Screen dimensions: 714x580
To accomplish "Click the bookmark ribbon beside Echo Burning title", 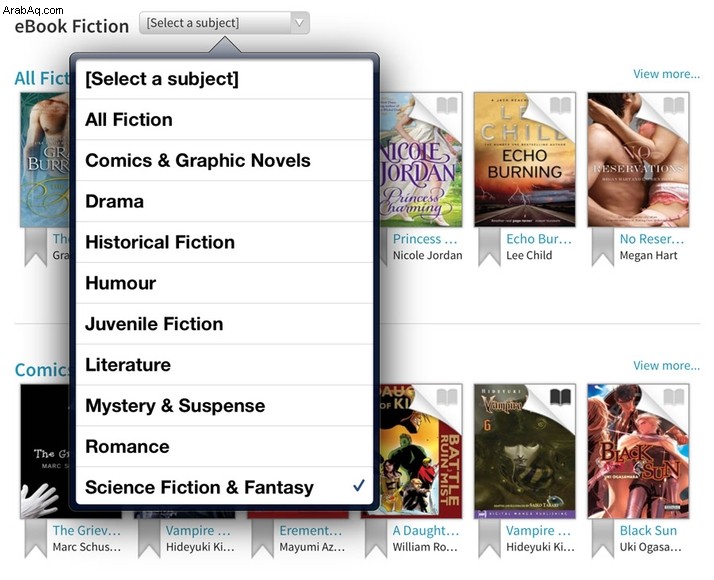I will click(490, 247).
